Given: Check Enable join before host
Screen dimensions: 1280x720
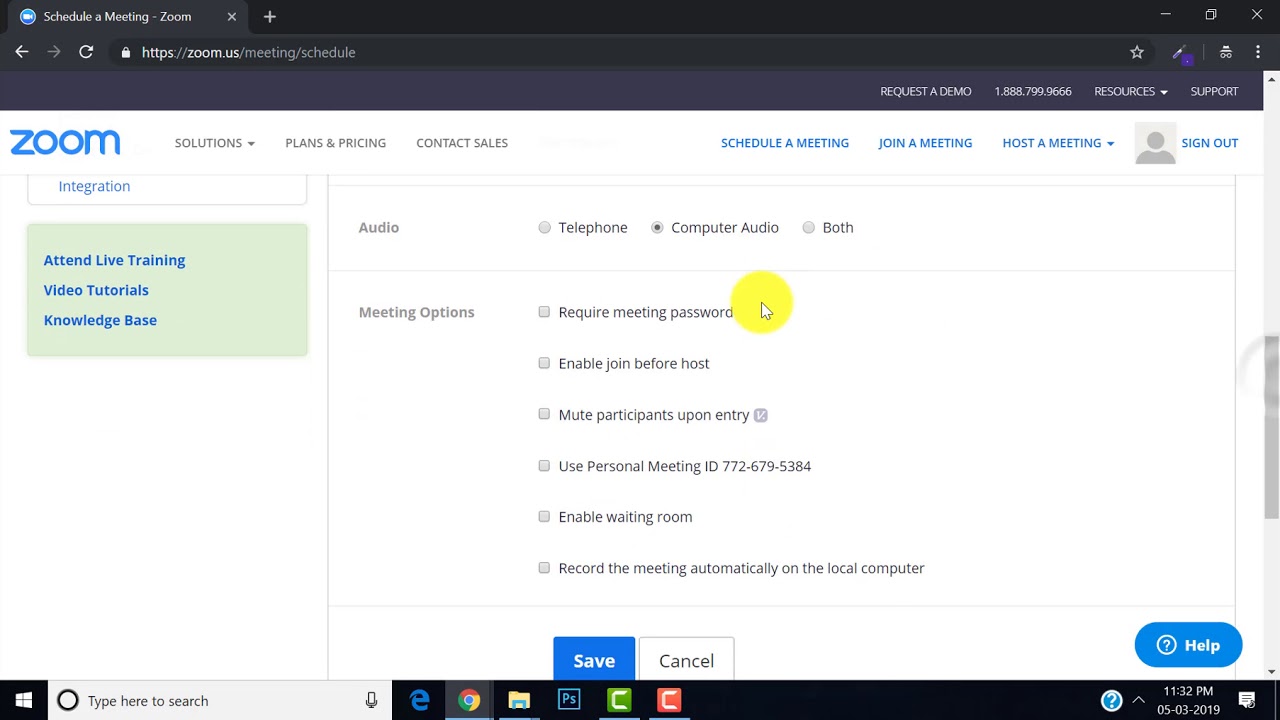Looking at the screenshot, I should (x=544, y=363).
